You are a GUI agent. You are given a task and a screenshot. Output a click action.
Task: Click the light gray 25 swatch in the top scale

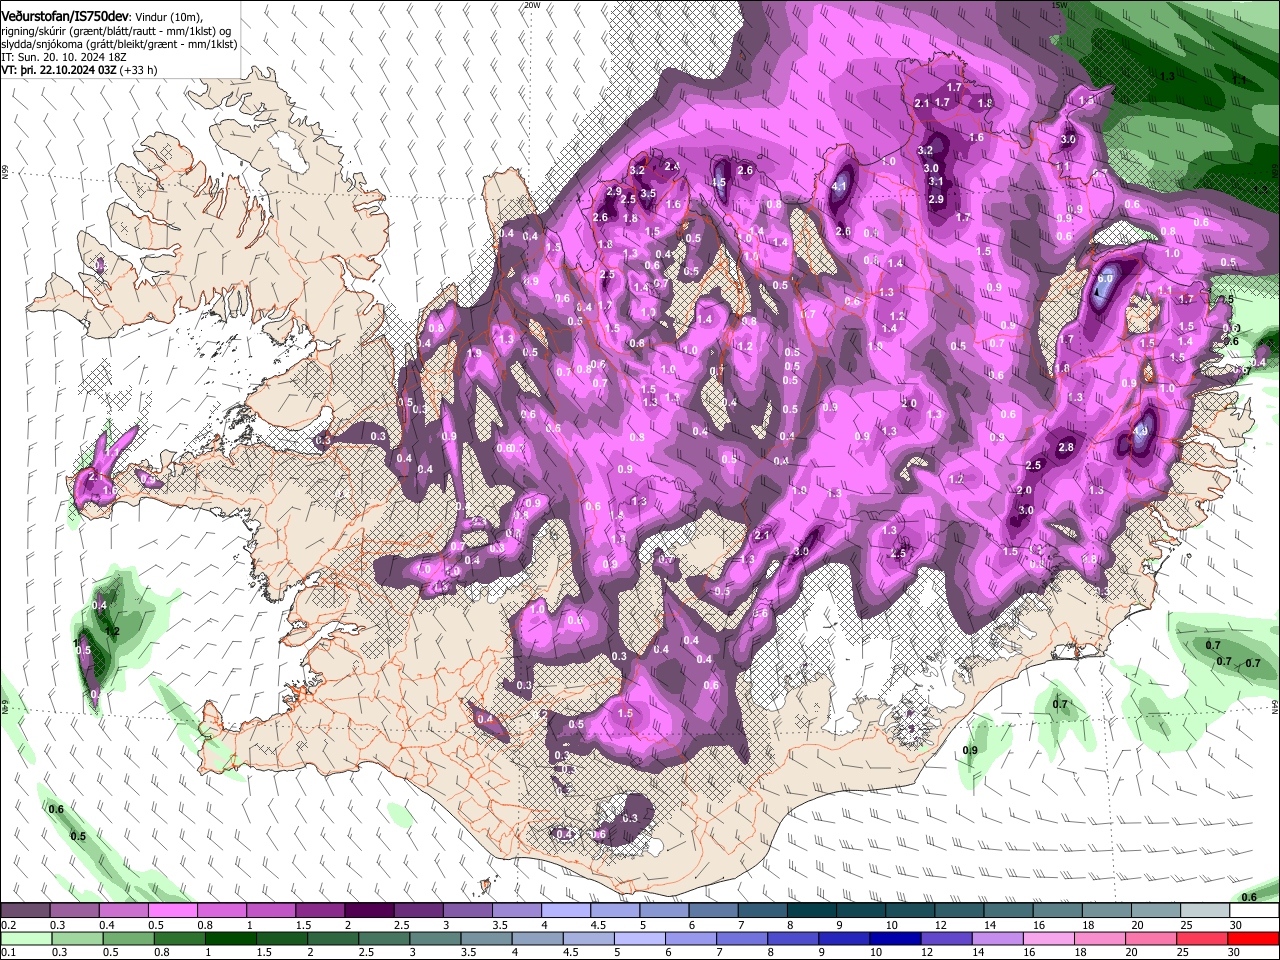[1204, 911]
